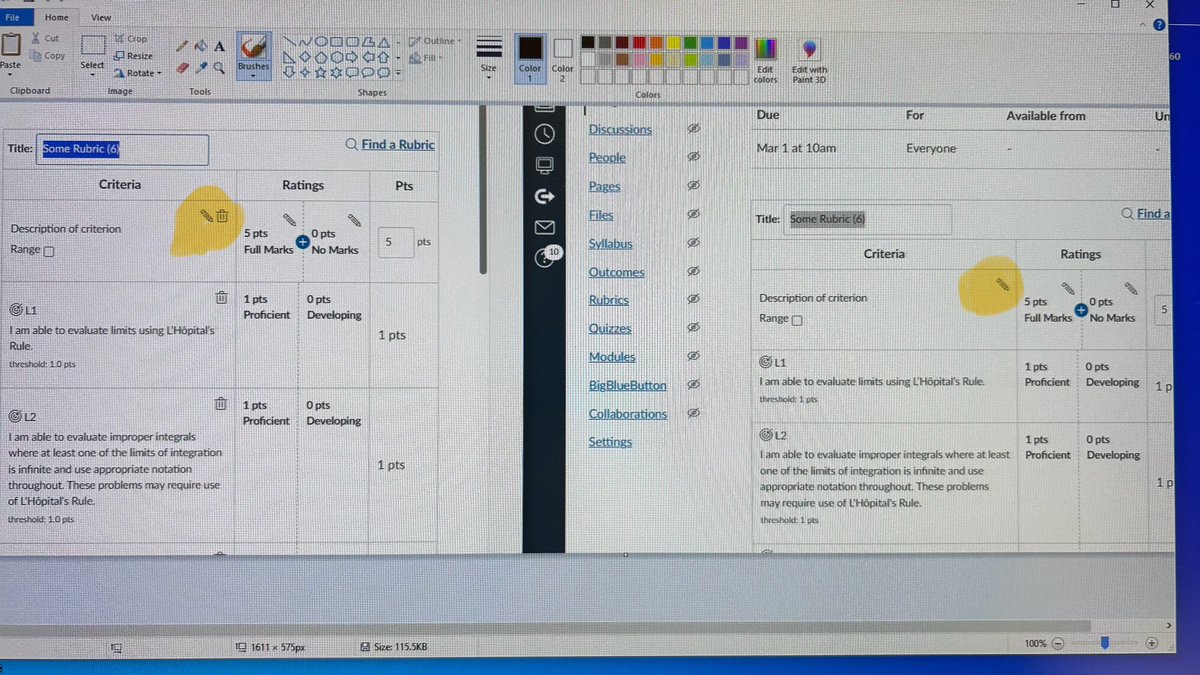Screen dimensions: 1200x675
Task: Click Edit with Paint 3D
Action: pyautogui.click(x=809, y=60)
